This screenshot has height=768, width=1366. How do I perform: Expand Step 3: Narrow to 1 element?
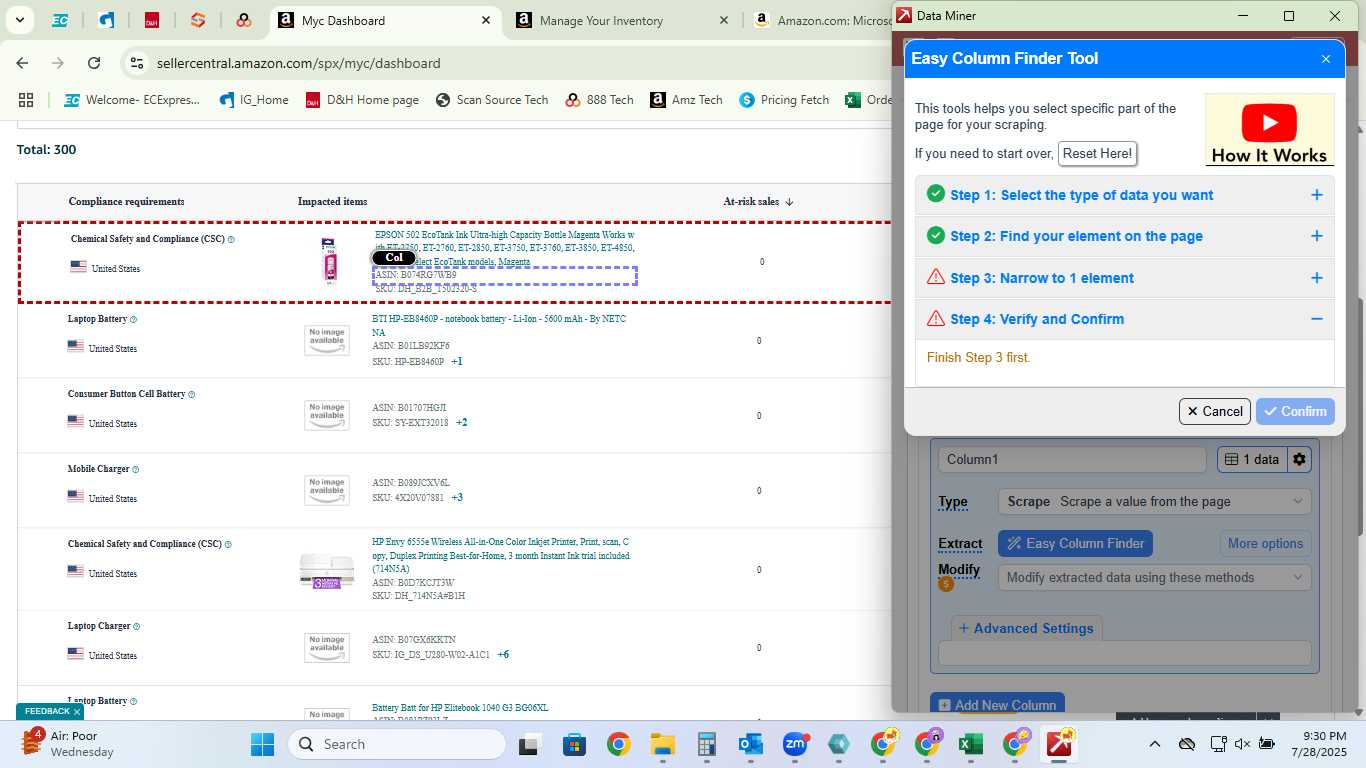click(1125, 278)
